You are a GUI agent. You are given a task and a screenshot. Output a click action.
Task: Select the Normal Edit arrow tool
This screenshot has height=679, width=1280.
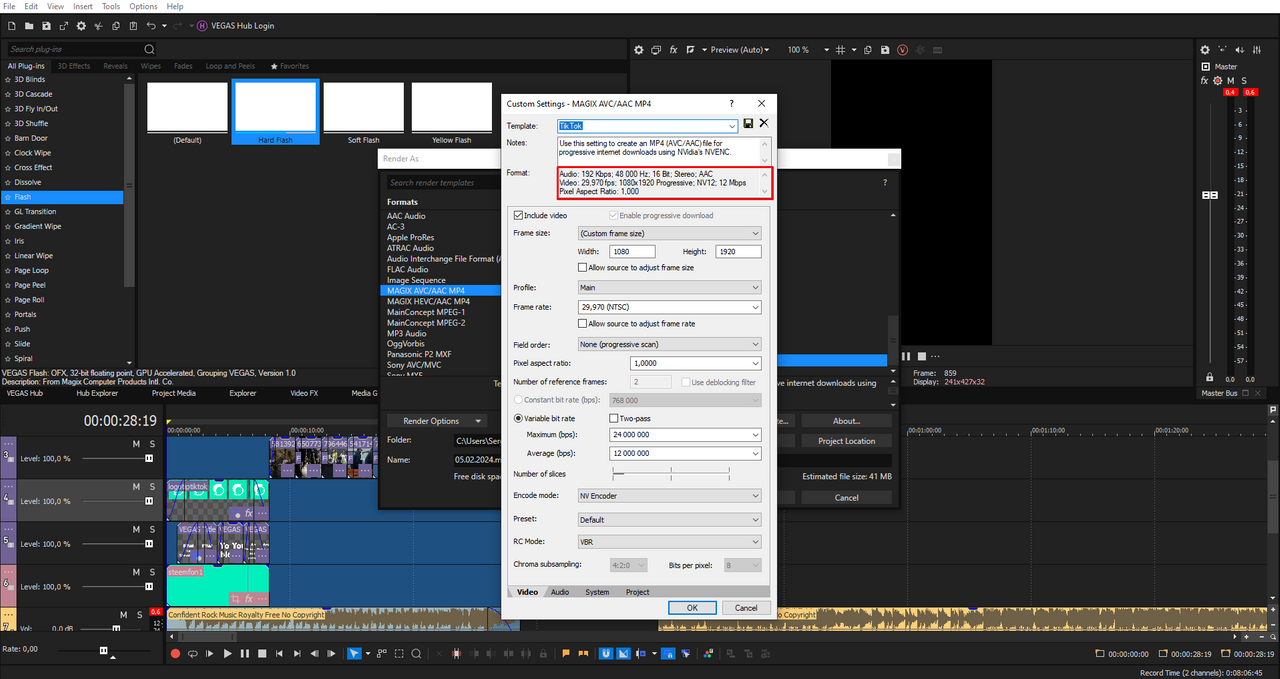click(x=354, y=653)
